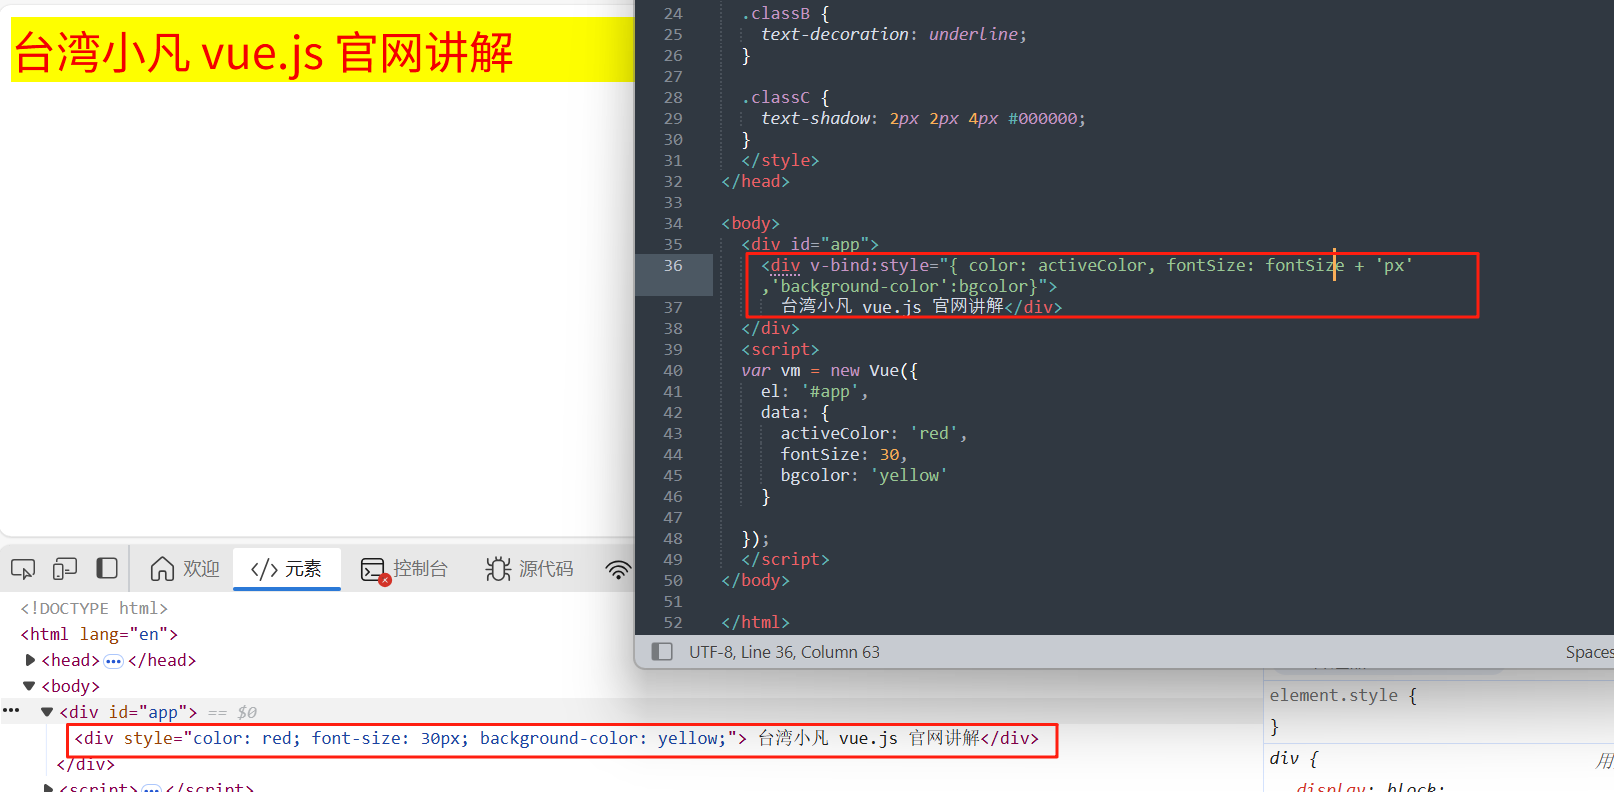Click the <body> opening tag in editor

(x=751, y=223)
